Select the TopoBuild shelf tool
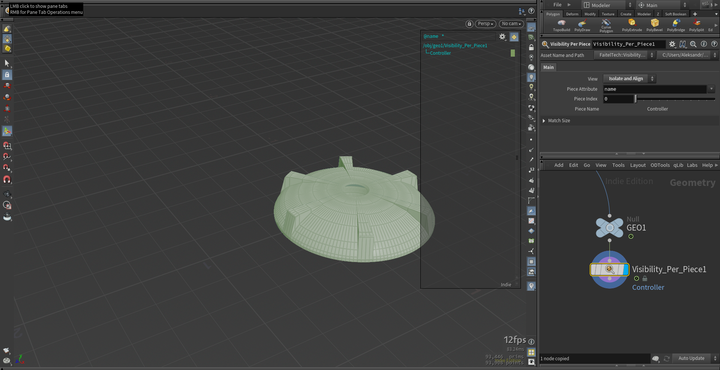Screen dimensions: 720x370 [x=561, y=25]
